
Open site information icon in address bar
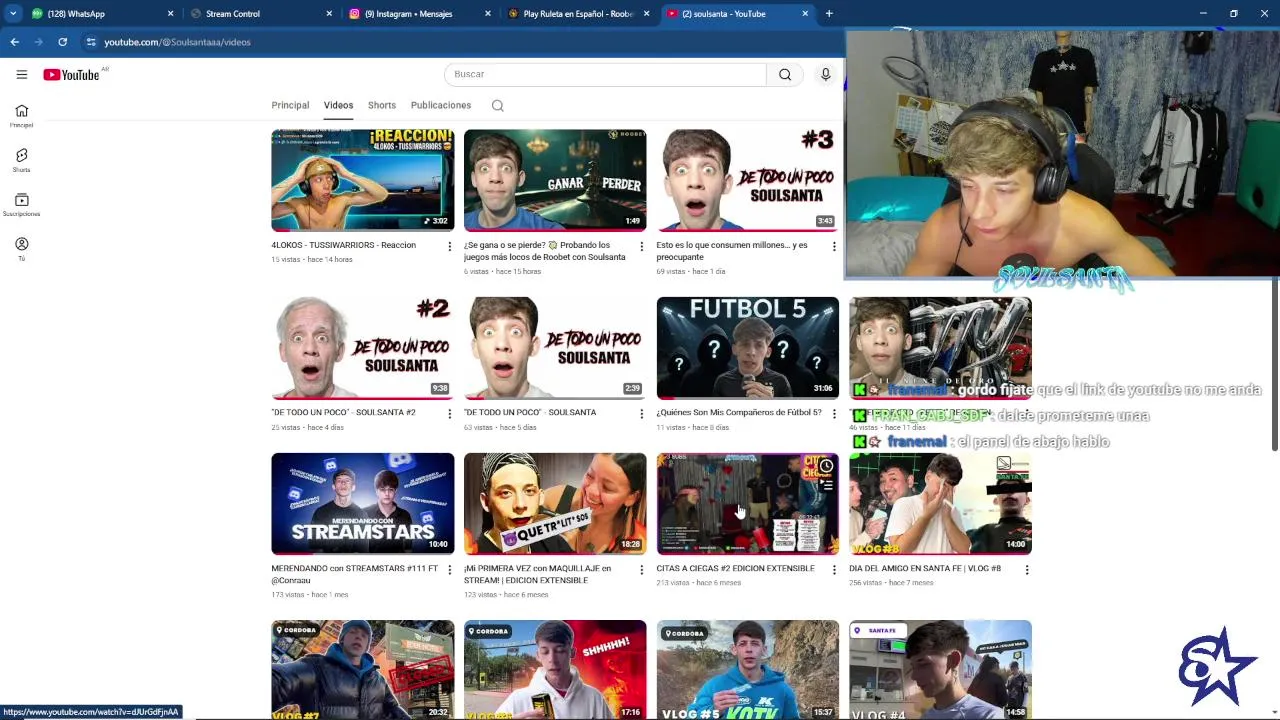click(x=91, y=42)
